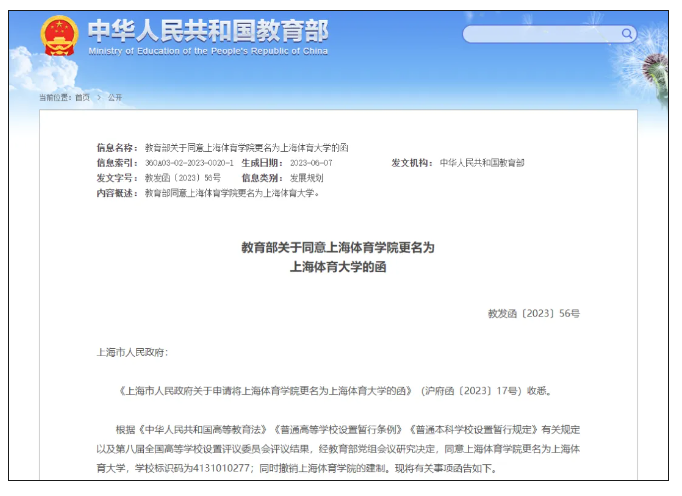Click the salutation 上海市人民政府:
This screenshot has width=682, height=496.
[x=132, y=352]
